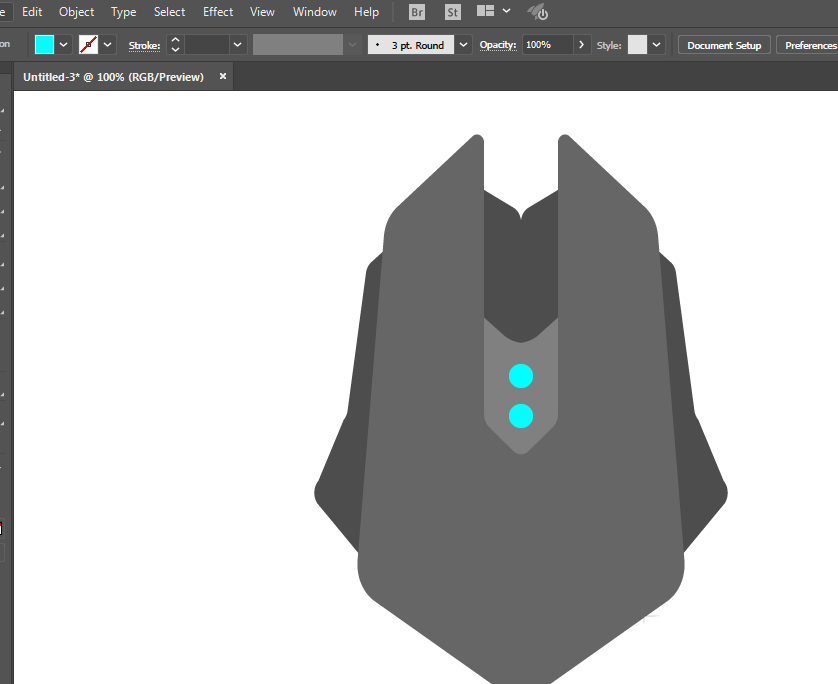Open the Object menu
Image resolution: width=838 pixels, height=684 pixels.
click(77, 12)
